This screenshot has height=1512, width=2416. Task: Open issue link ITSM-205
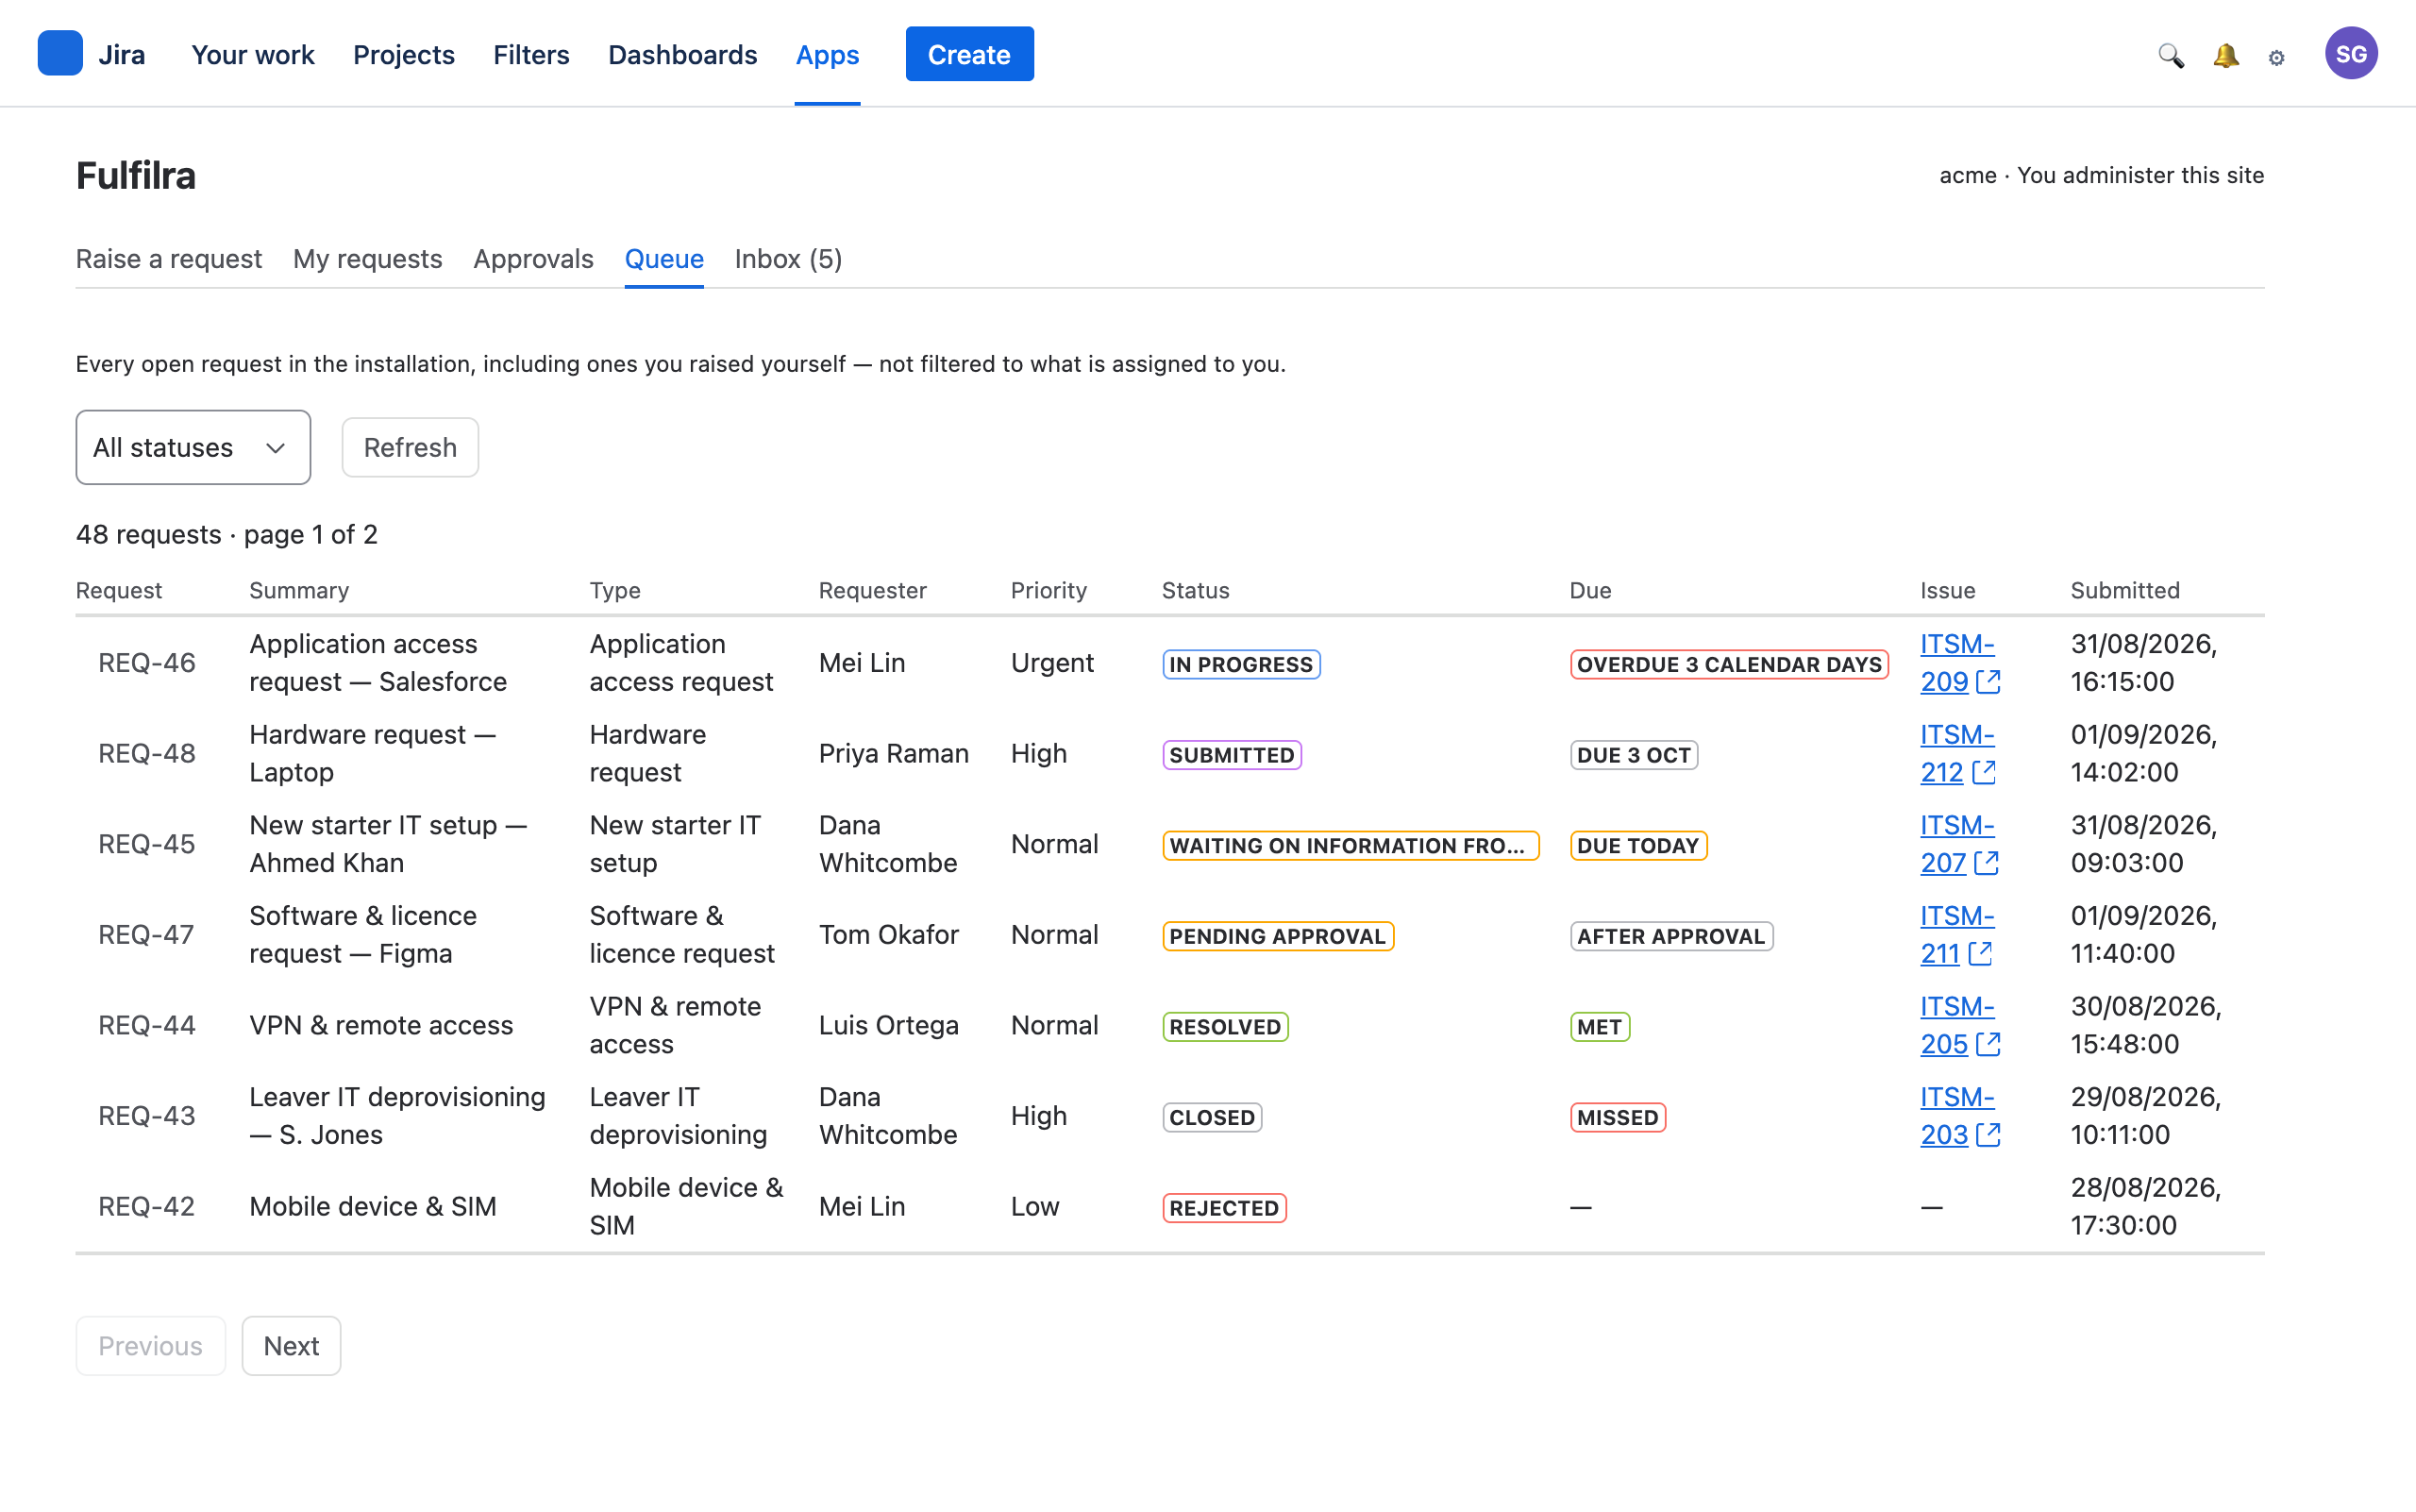(x=1956, y=1025)
